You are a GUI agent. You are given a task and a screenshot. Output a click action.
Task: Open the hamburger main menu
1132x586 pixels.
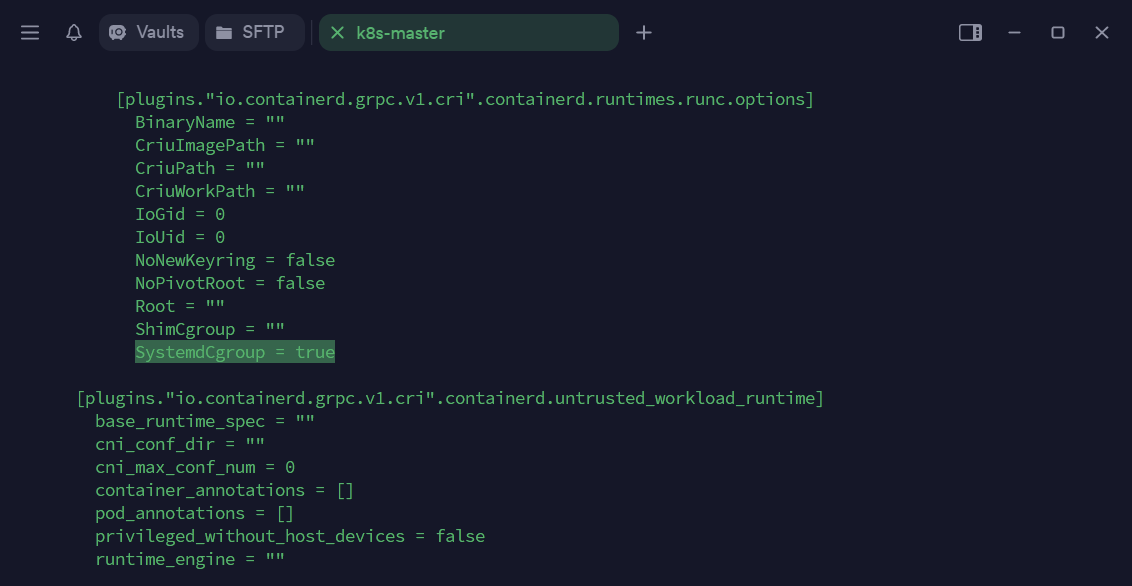click(x=30, y=33)
